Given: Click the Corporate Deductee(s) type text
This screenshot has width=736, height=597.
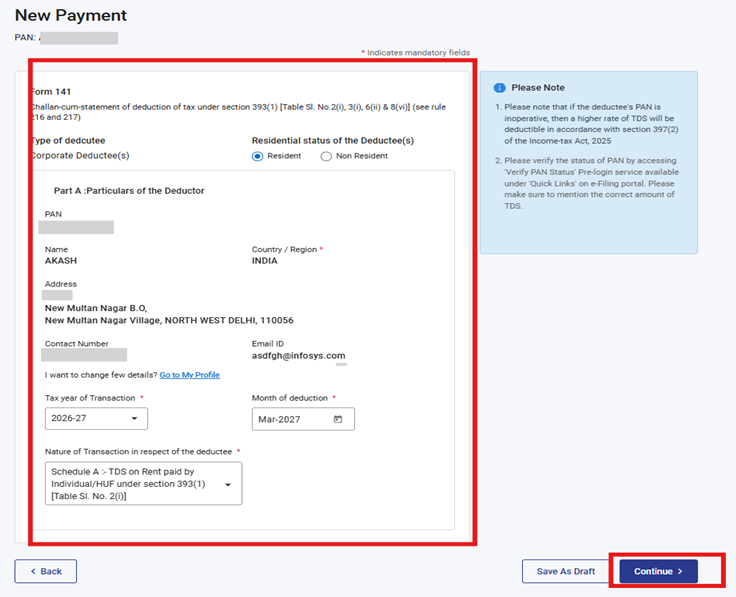Looking at the screenshot, I should click(x=80, y=156).
